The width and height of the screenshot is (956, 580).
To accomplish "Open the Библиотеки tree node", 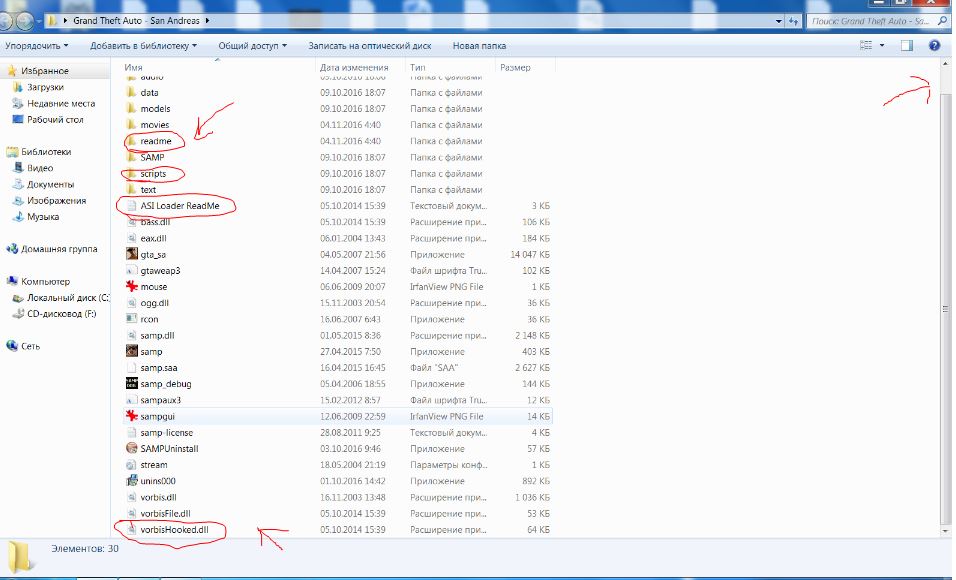I will 46,152.
